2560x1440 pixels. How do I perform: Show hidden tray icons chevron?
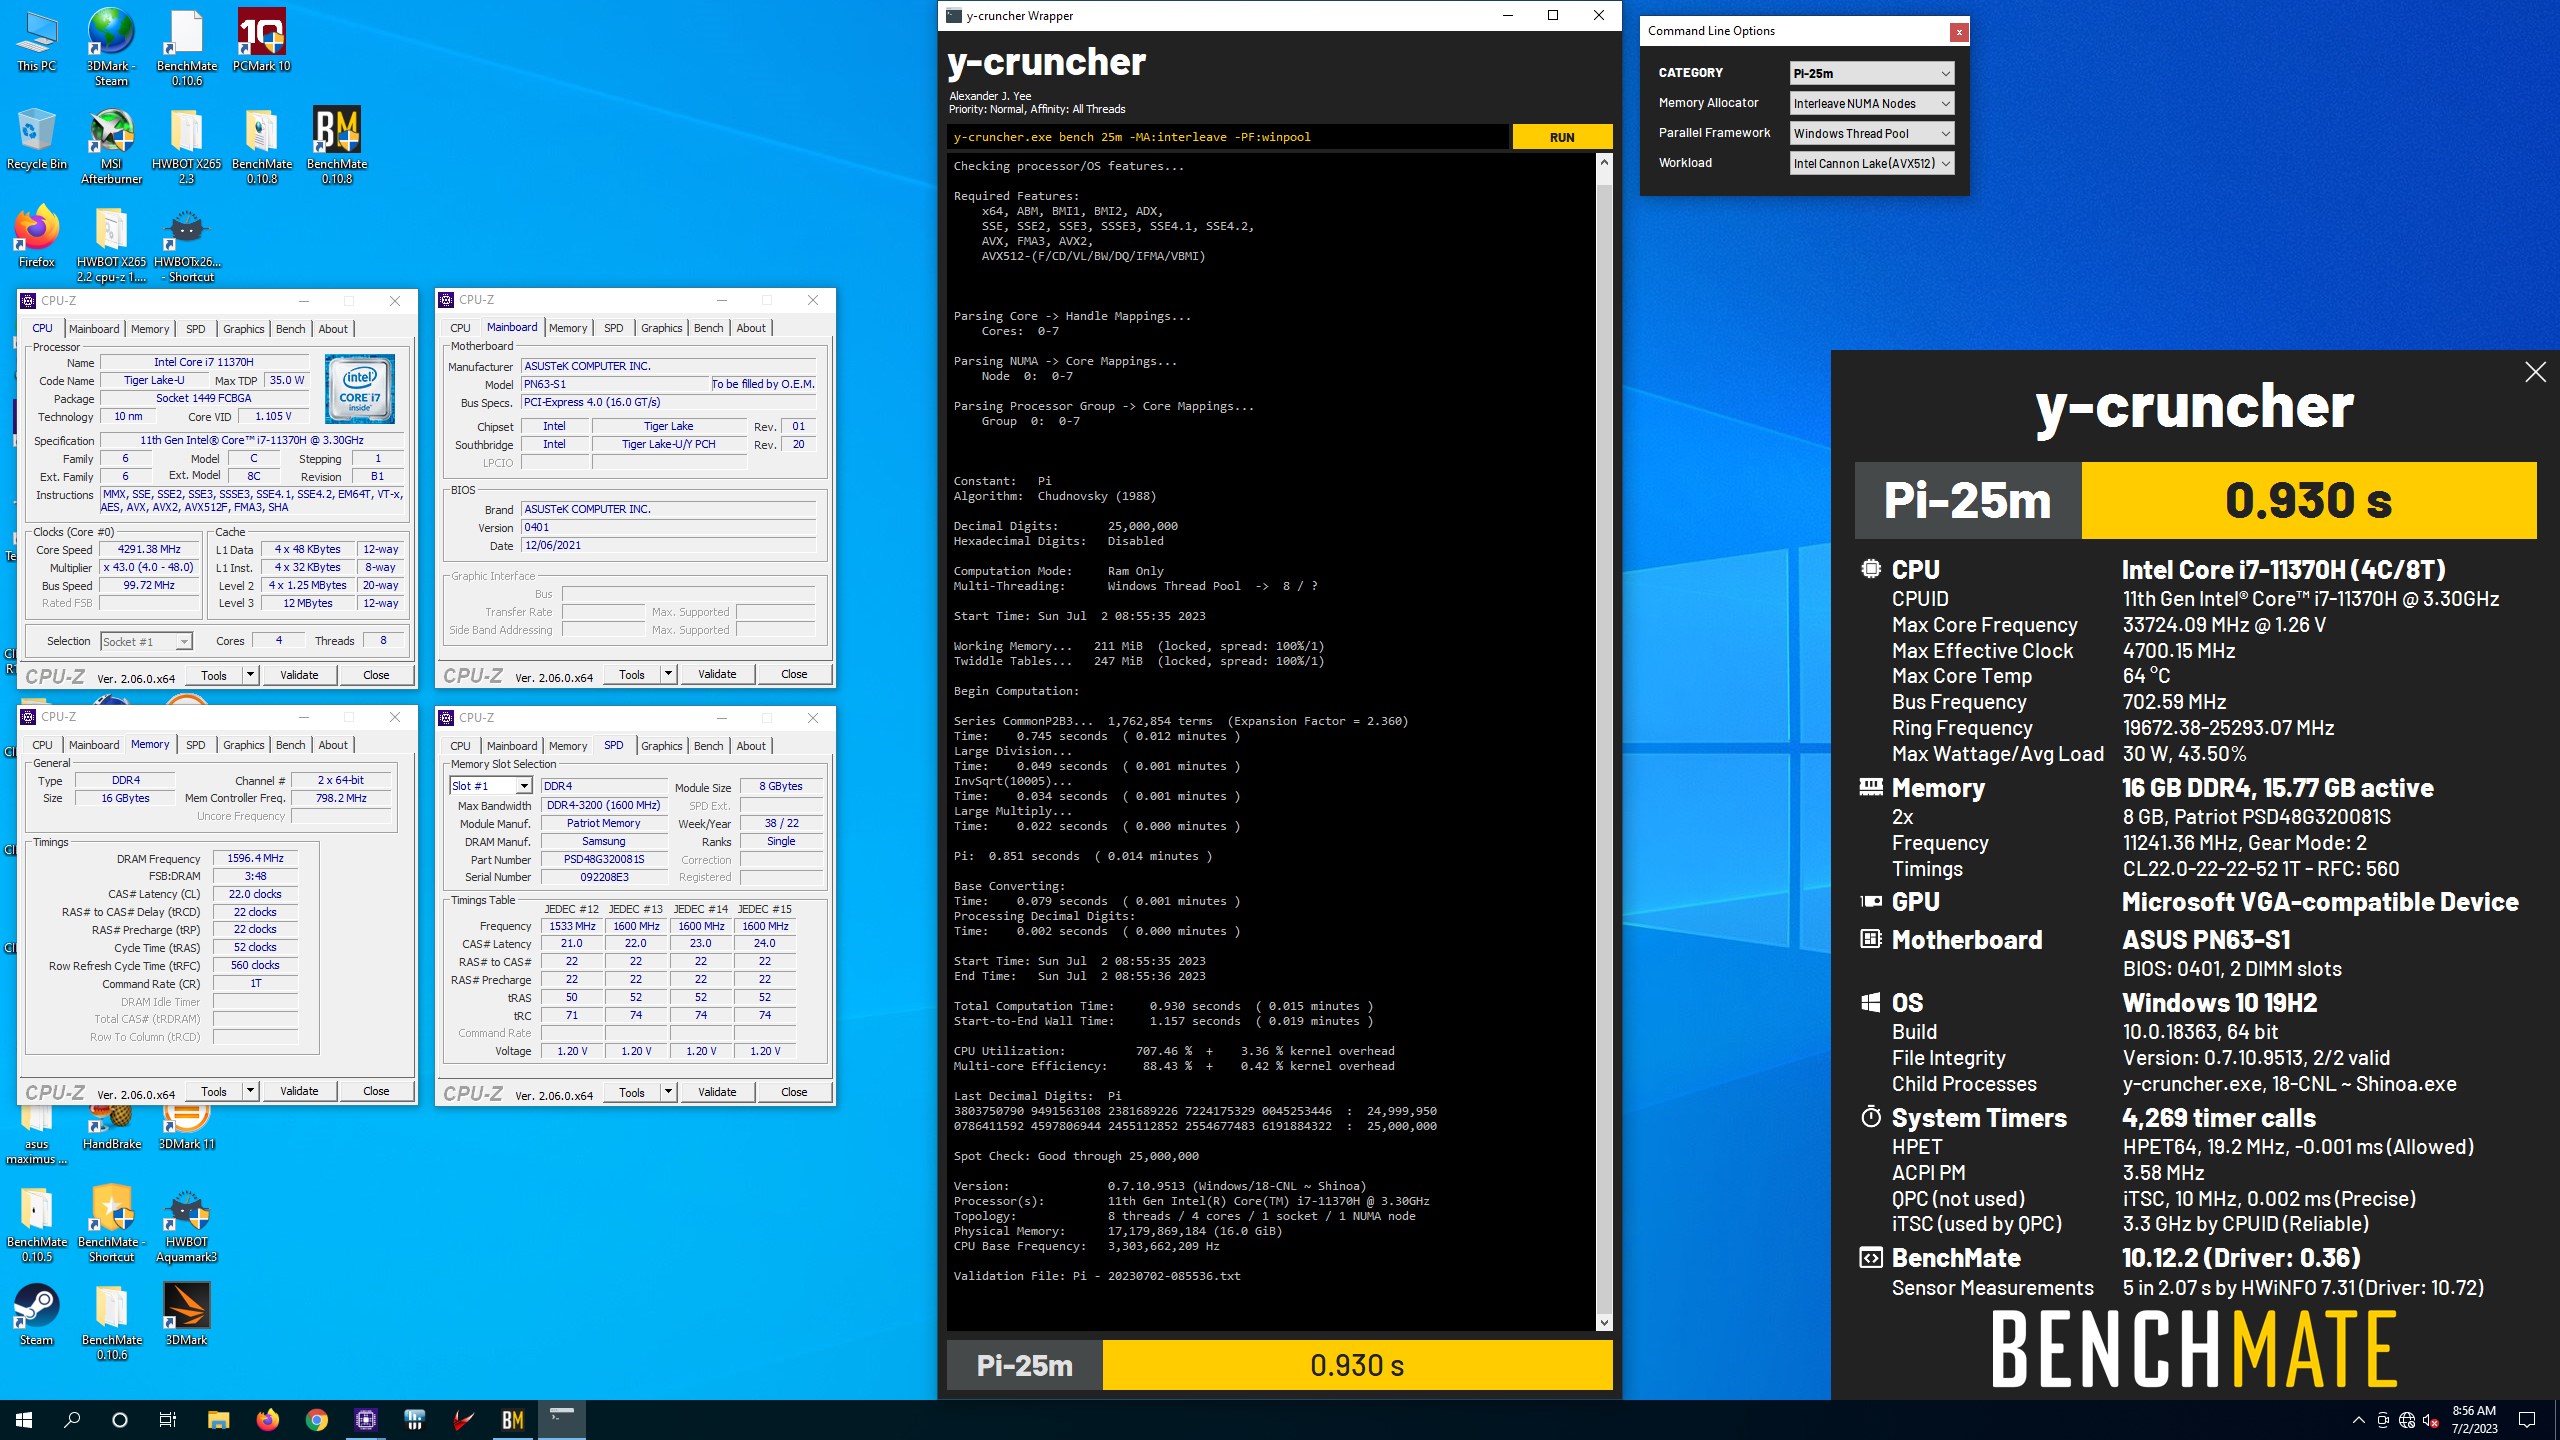click(x=2358, y=1420)
